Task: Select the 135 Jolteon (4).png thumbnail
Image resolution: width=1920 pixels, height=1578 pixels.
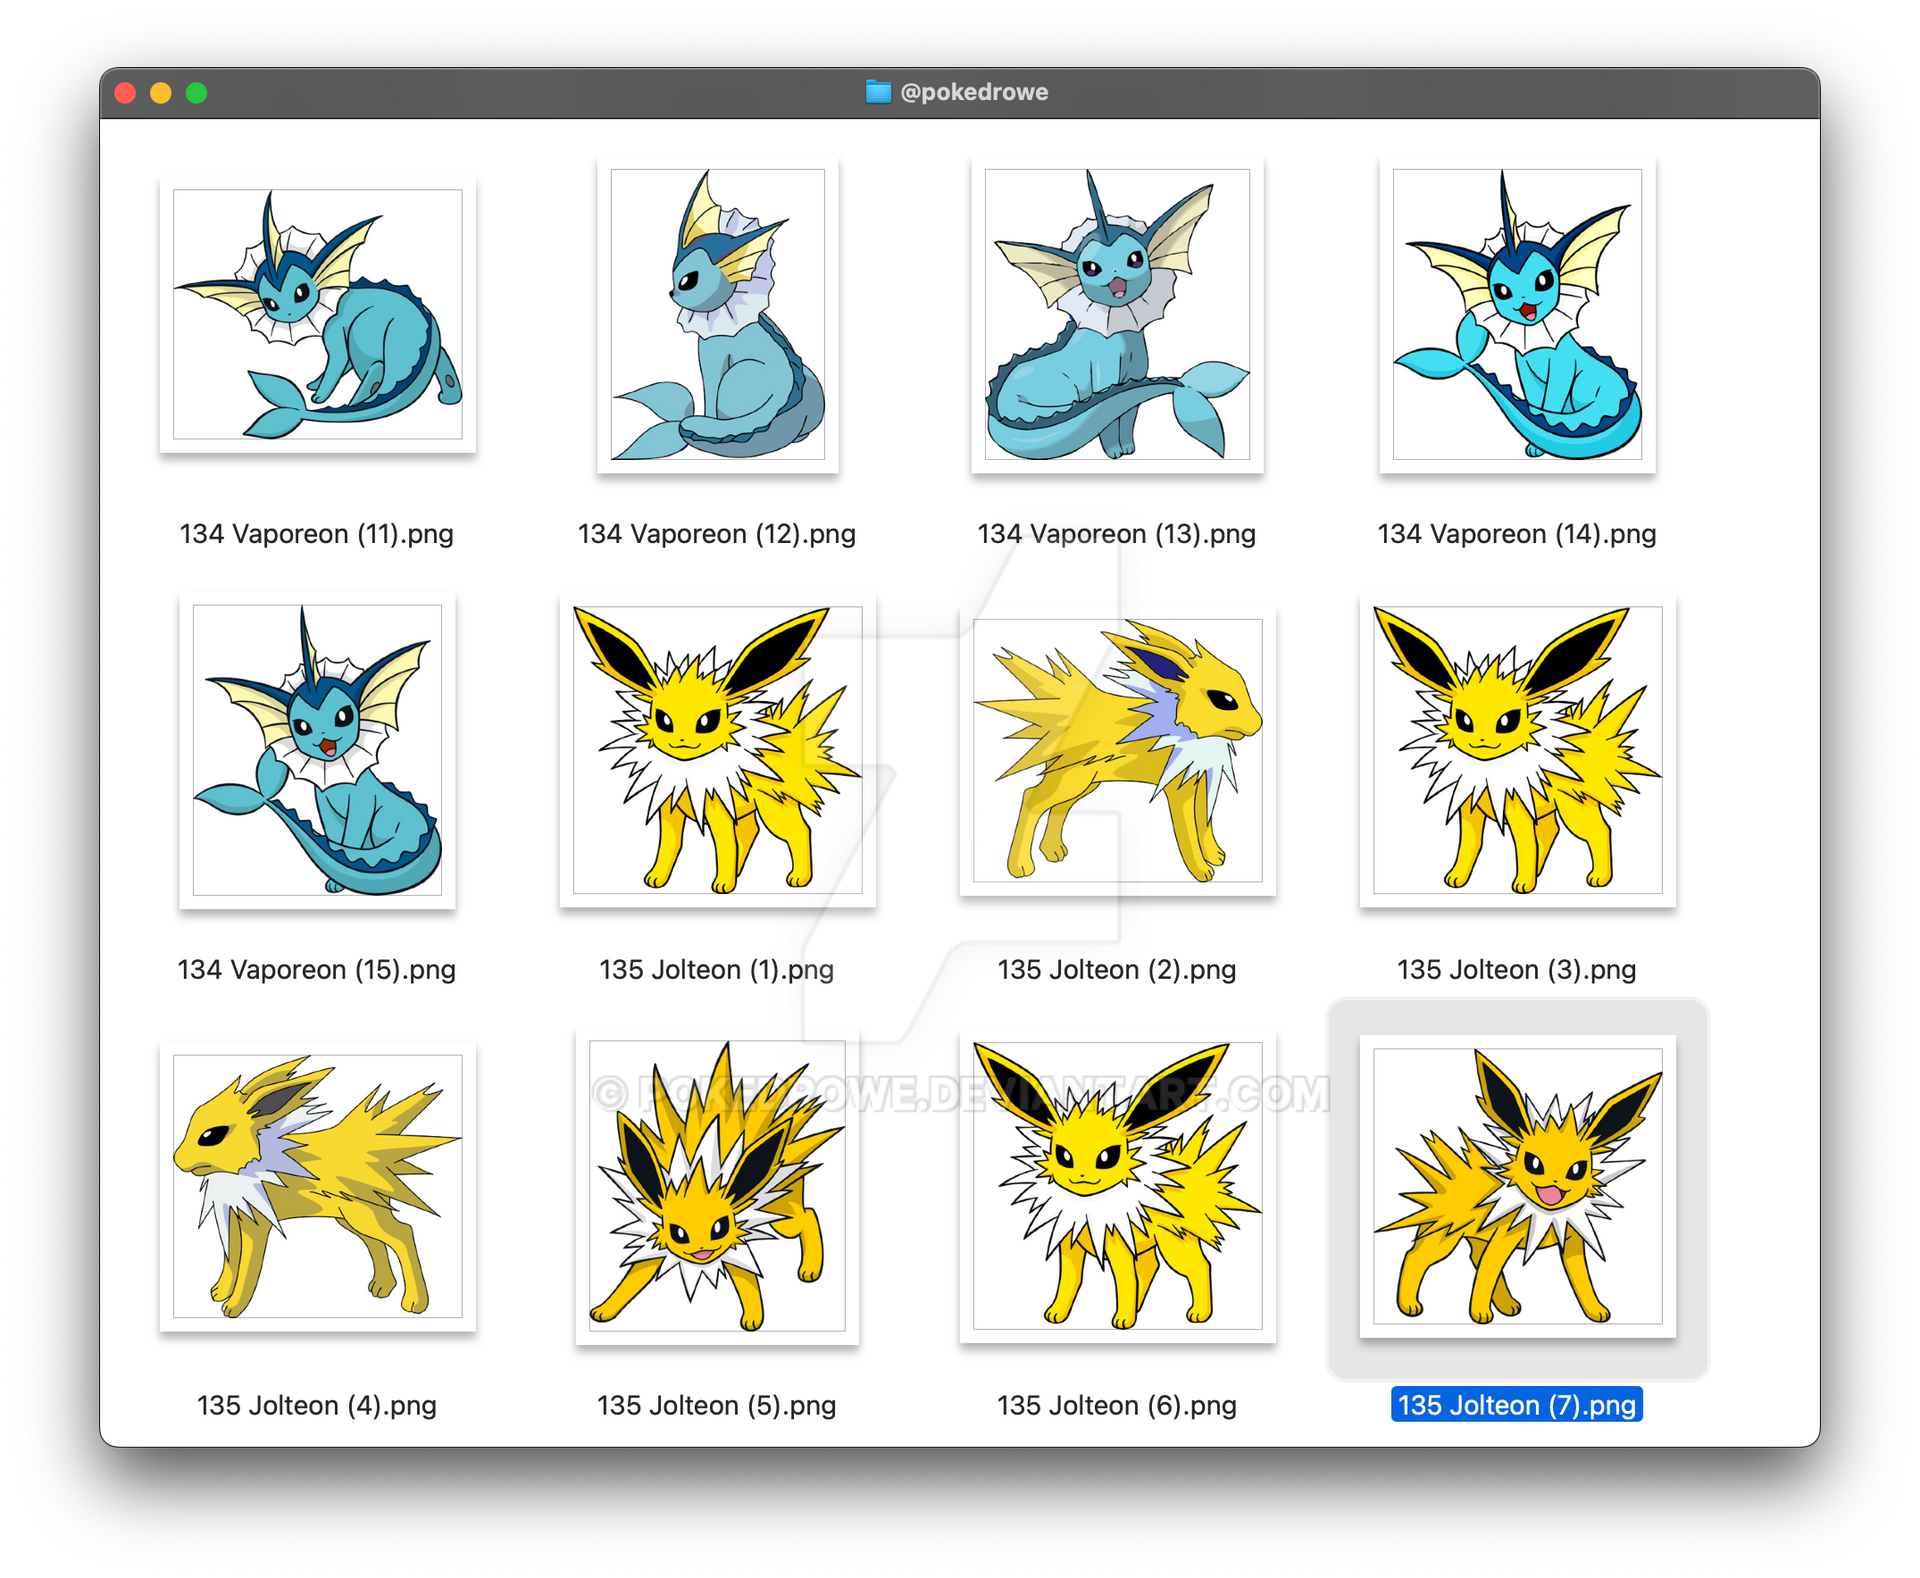Action: click(317, 1186)
